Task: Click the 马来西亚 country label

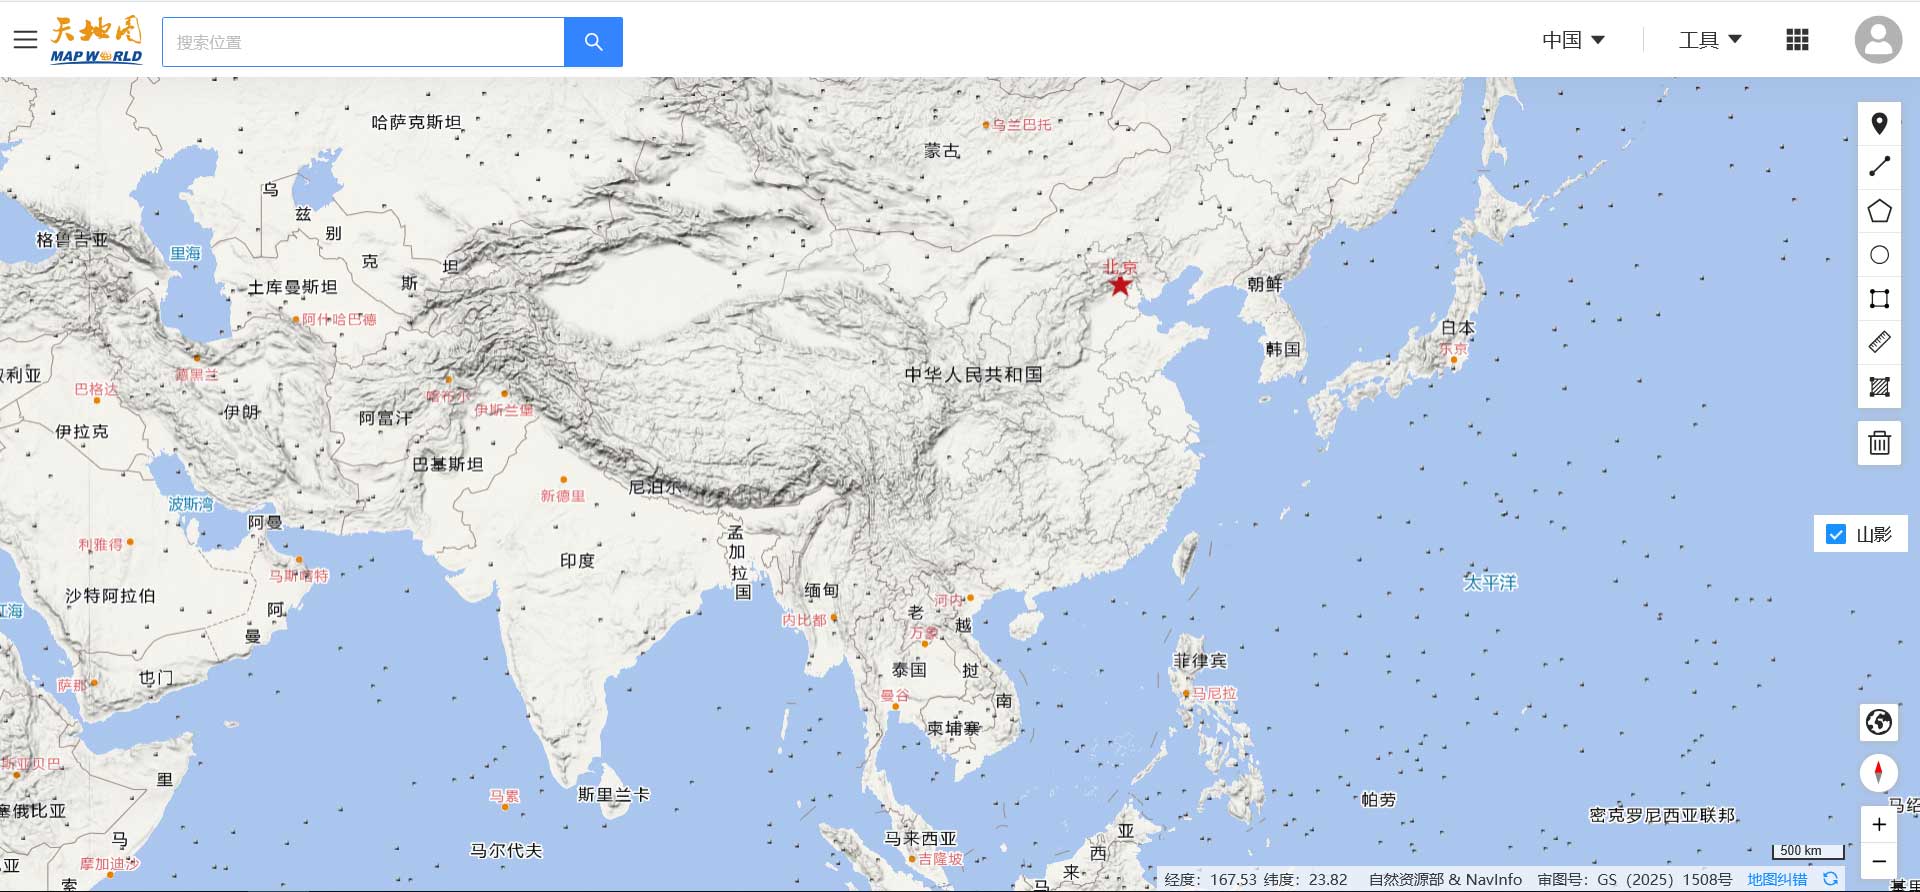Action: (x=921, y=839)
